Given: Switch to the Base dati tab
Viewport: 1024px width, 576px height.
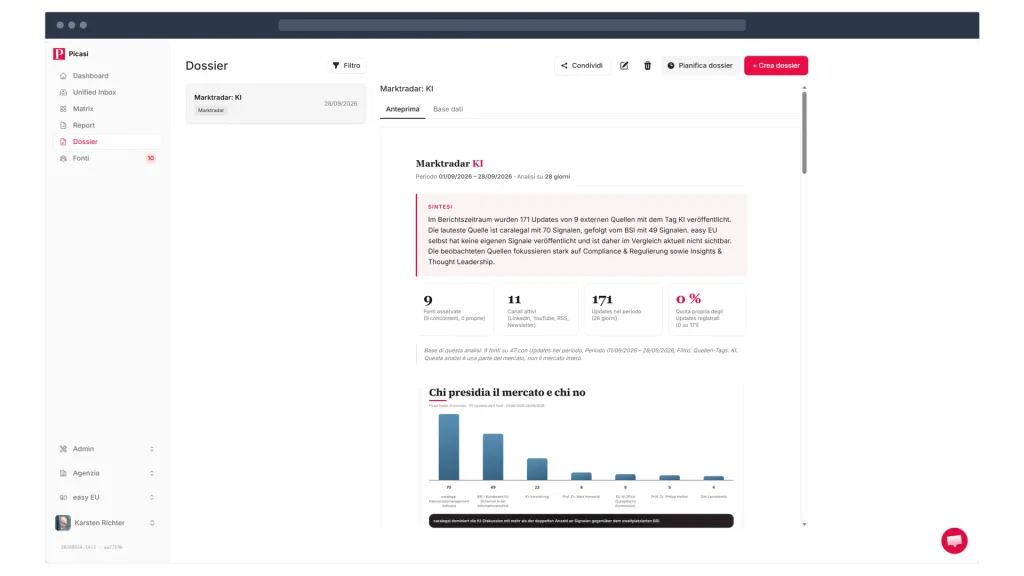Looking at the screenshot, I should click(447, 109).
